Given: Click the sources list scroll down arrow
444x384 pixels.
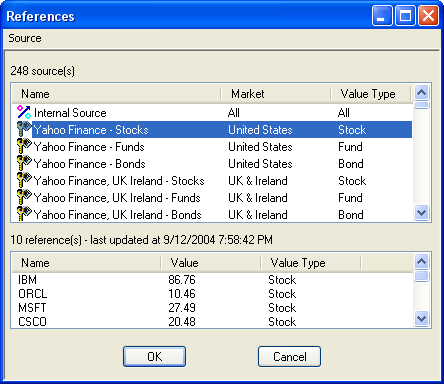Looking at the screenshot, I should tap(422, 213).
